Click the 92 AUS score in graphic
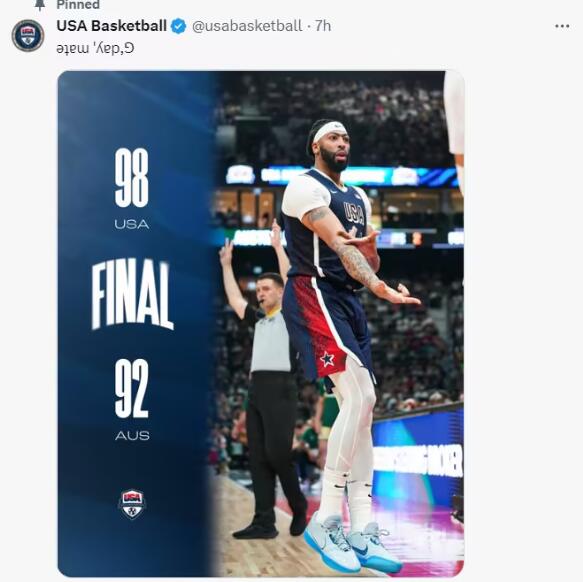The height and width of the screenshot is (582, 583). pyautogui.click(x=132, y=400)
